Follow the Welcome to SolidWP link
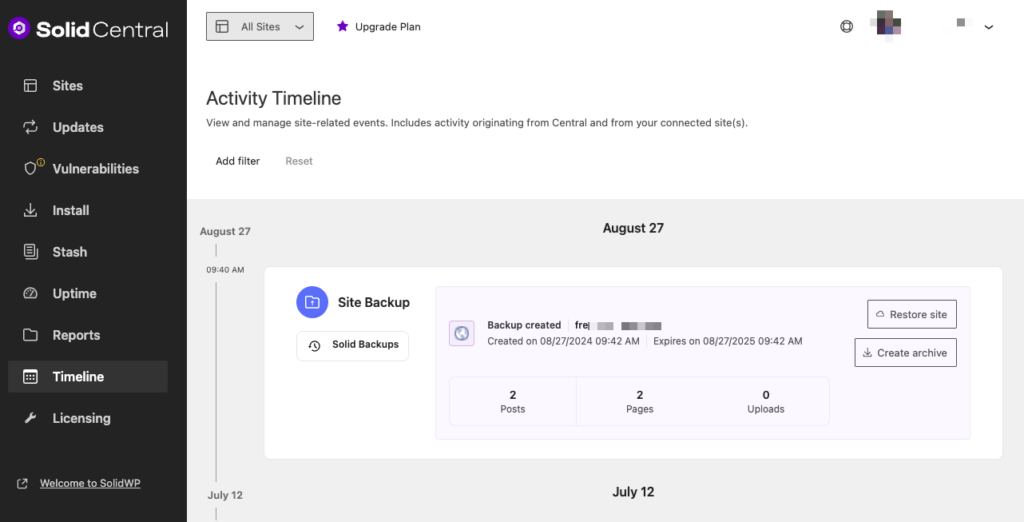Viewport: 1024px width, 522px height. (x=90, y=483)
